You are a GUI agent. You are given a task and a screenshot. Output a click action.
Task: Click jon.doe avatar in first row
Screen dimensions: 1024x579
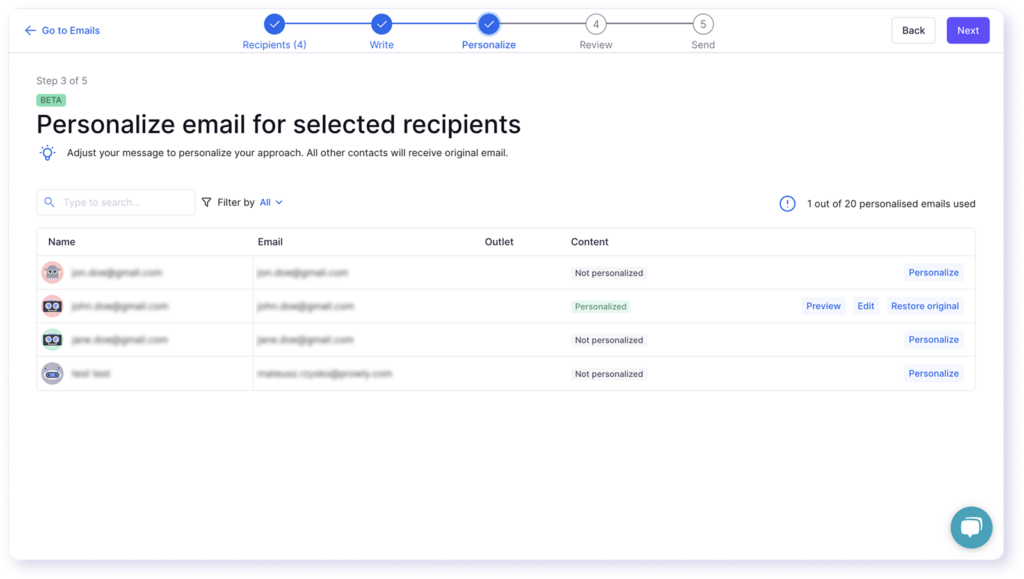(52, 273)
